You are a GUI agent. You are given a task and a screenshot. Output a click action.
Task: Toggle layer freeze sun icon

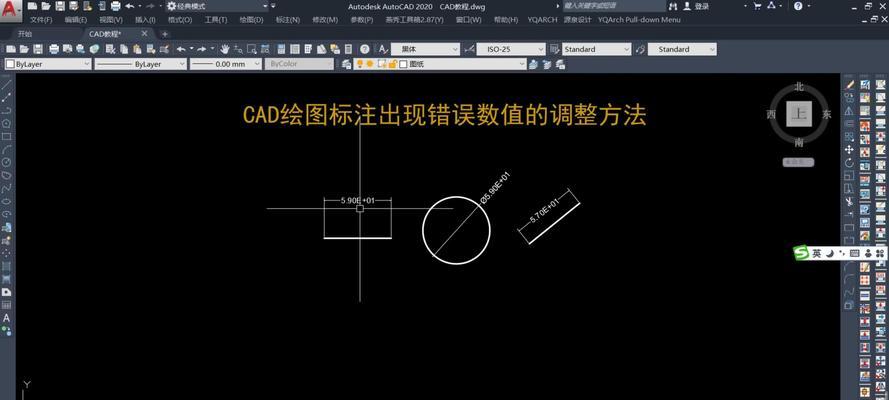tap(370, 64)
